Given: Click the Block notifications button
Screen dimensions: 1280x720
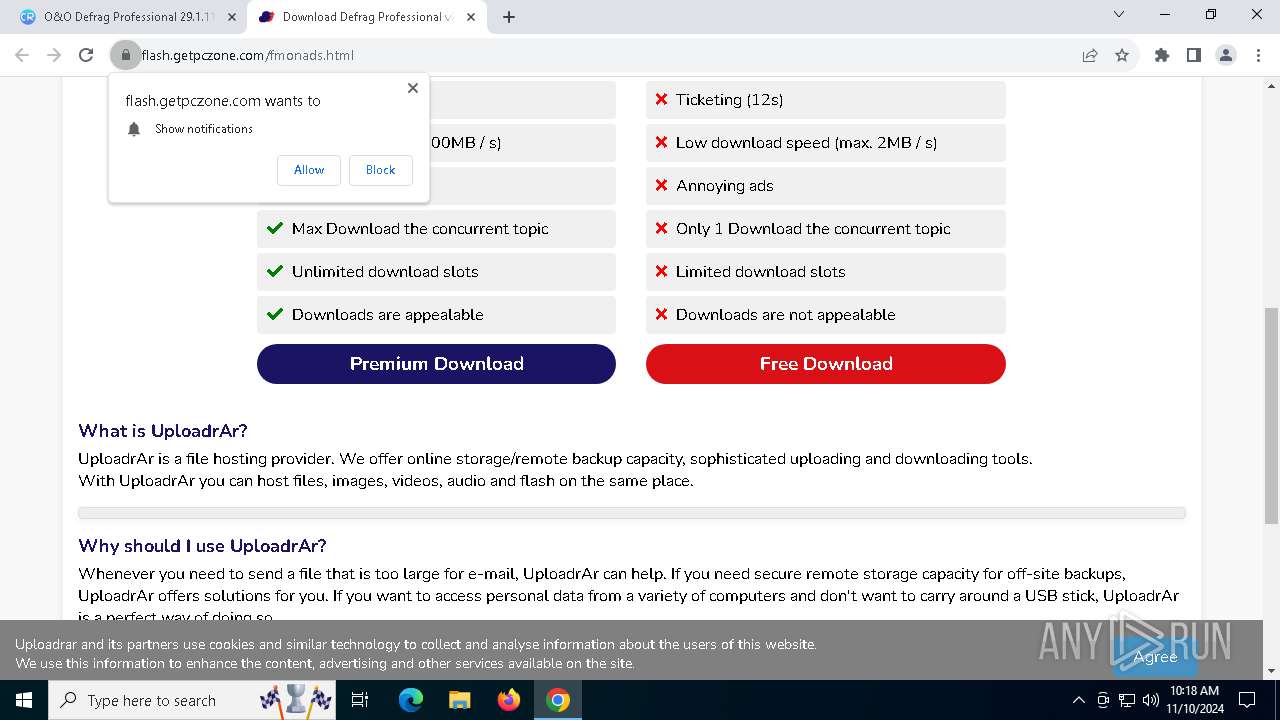Looking at the screenshot, I should pyautogui.click(x=380, y=170).
